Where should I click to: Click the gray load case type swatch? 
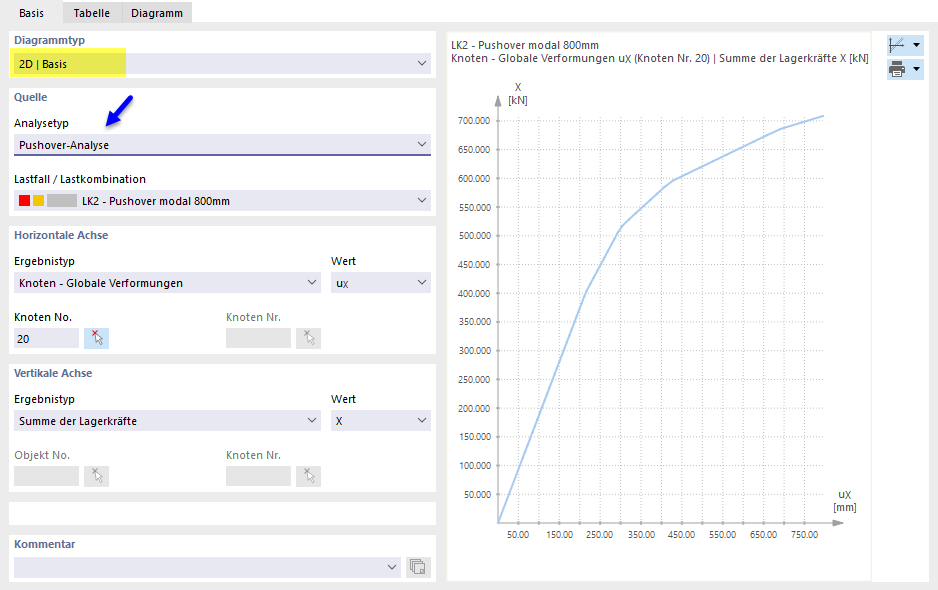point(62,200)
